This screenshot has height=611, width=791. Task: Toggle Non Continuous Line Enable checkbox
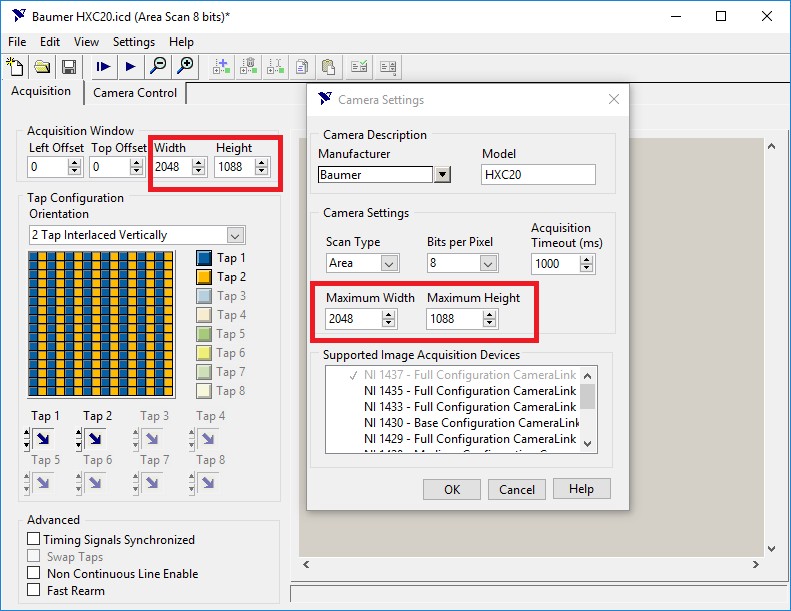click(x=33, y=573)
